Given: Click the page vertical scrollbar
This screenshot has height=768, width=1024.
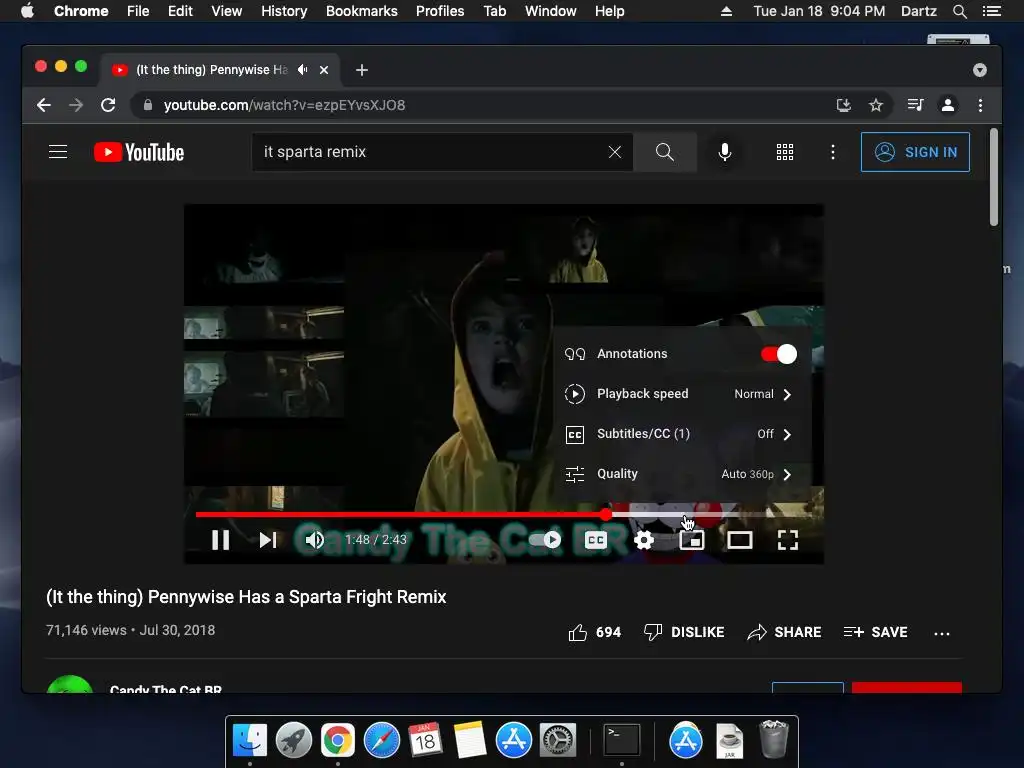Looking at the screenshot, I should [994, 177].
